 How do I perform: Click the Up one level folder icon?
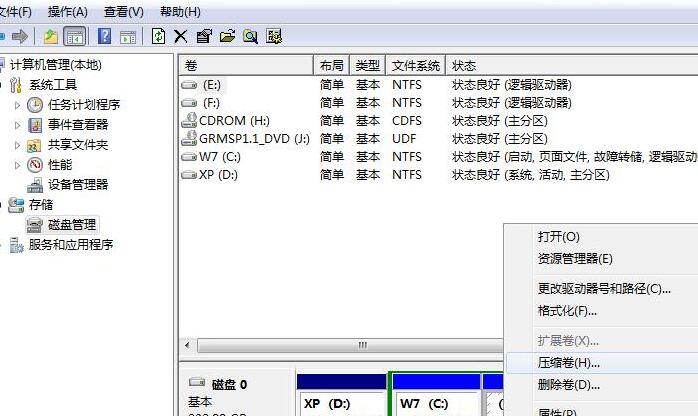tap(50, 36)
